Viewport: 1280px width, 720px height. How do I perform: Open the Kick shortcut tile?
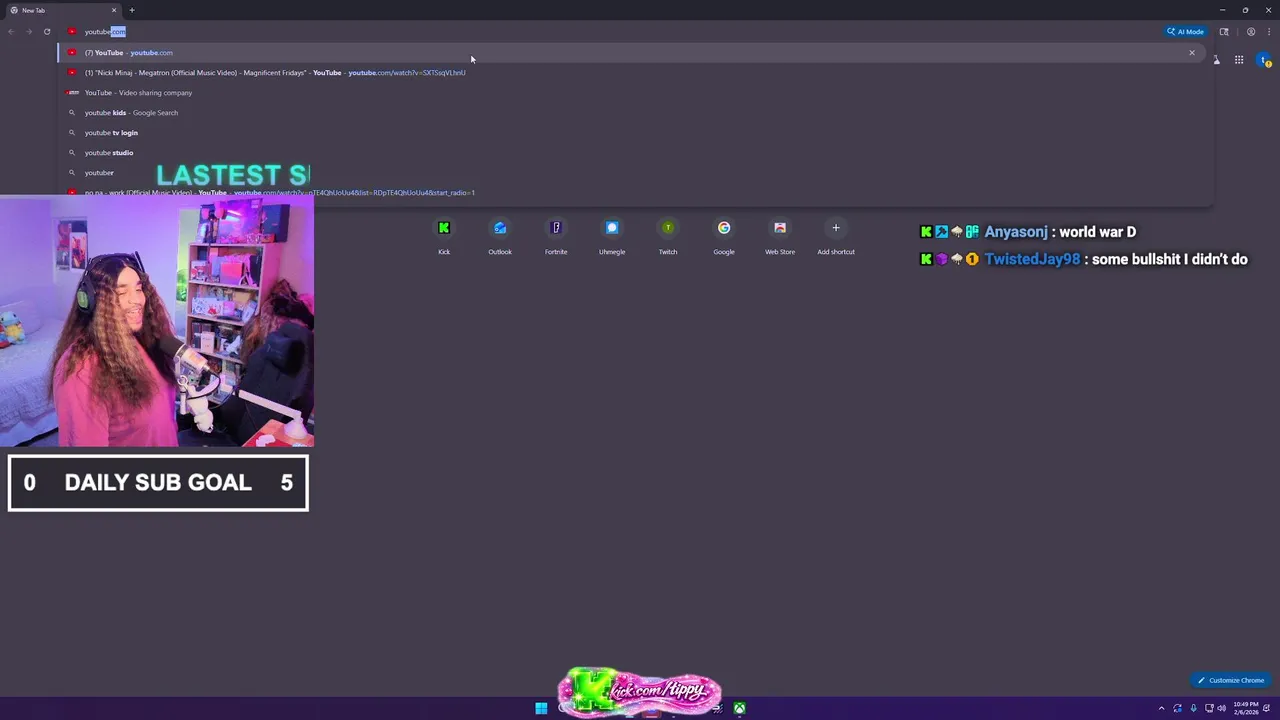pyautogui.click(x=444, y=237)
